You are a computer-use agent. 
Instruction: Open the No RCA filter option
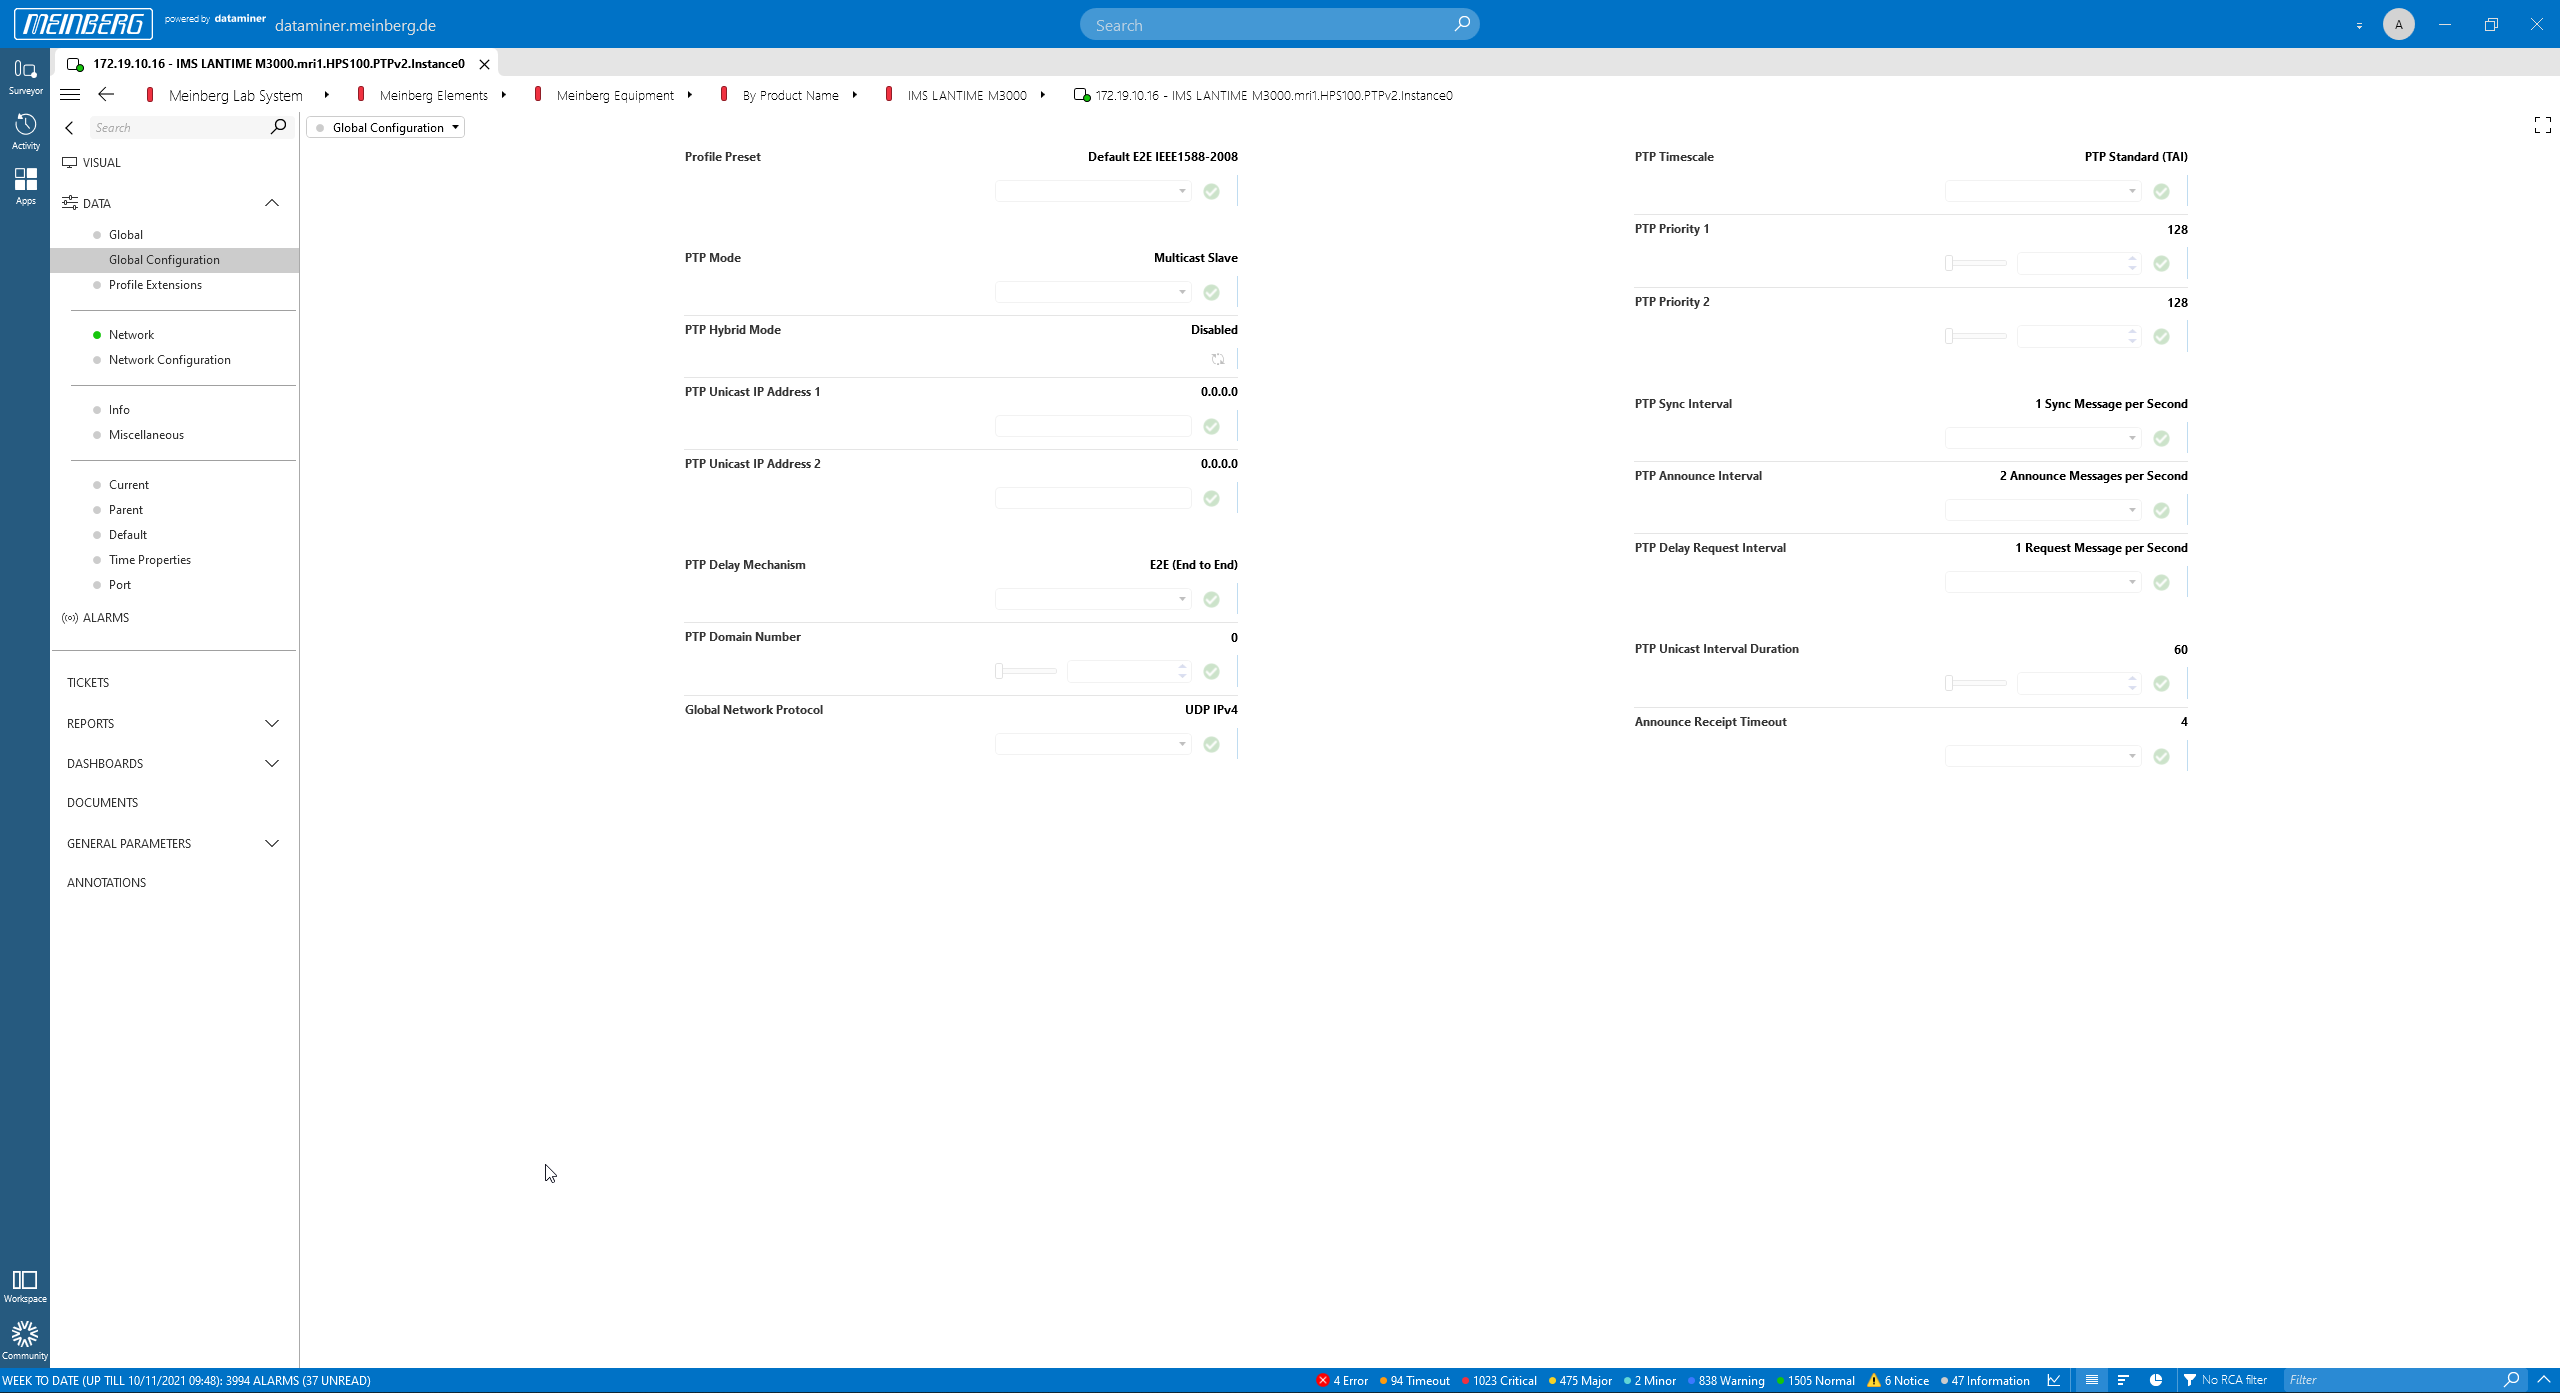click(x=2225, y=1380)
